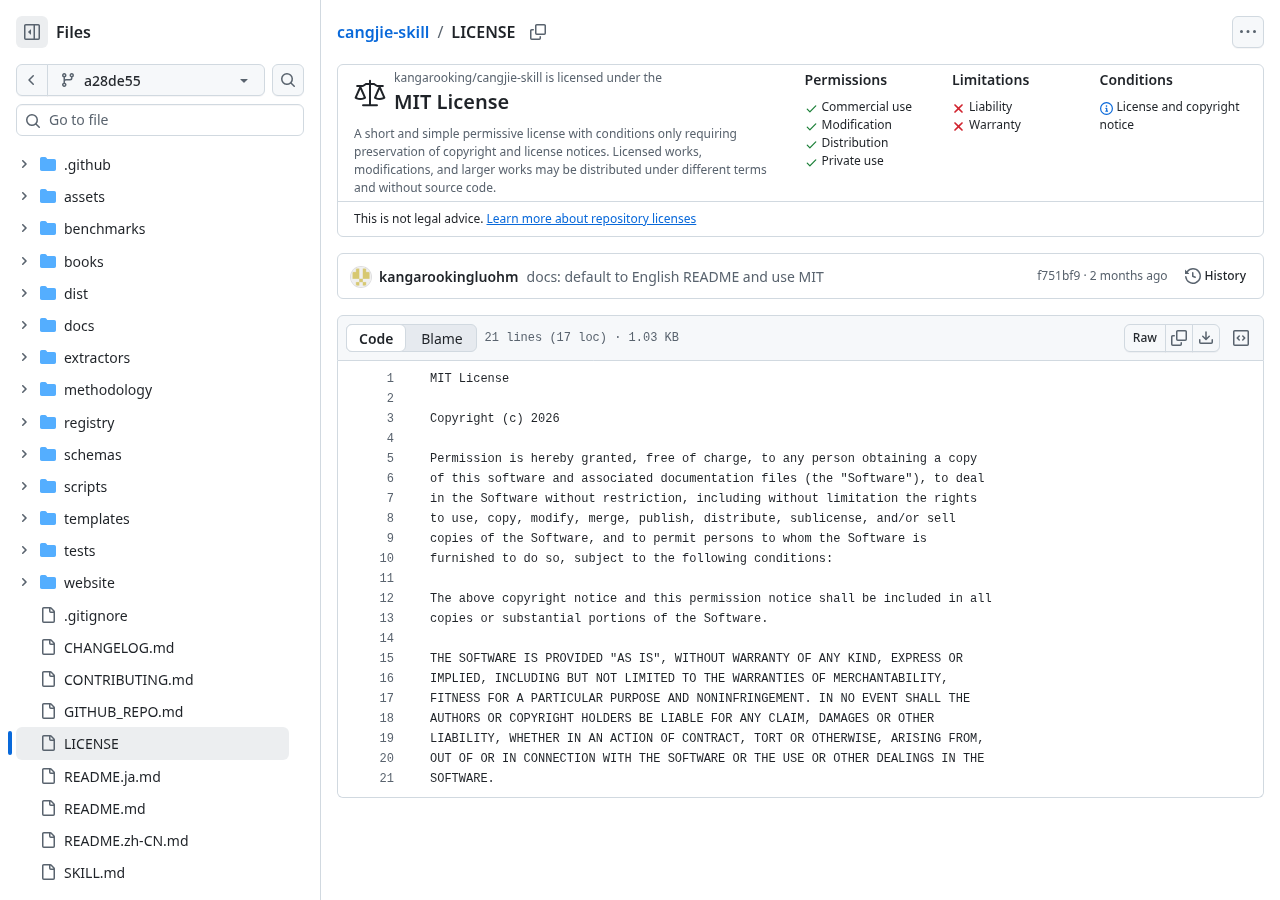Image resolution: width=1280 pixels, height=900 pixels.
Task: Copy raw file contents
Action: click(1179, 338)
